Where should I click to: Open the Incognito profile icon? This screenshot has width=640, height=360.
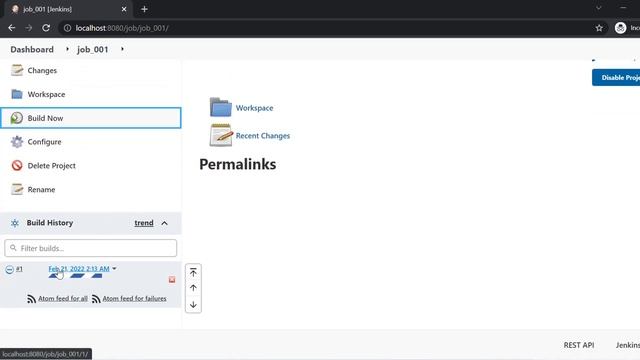click(620, 28)
